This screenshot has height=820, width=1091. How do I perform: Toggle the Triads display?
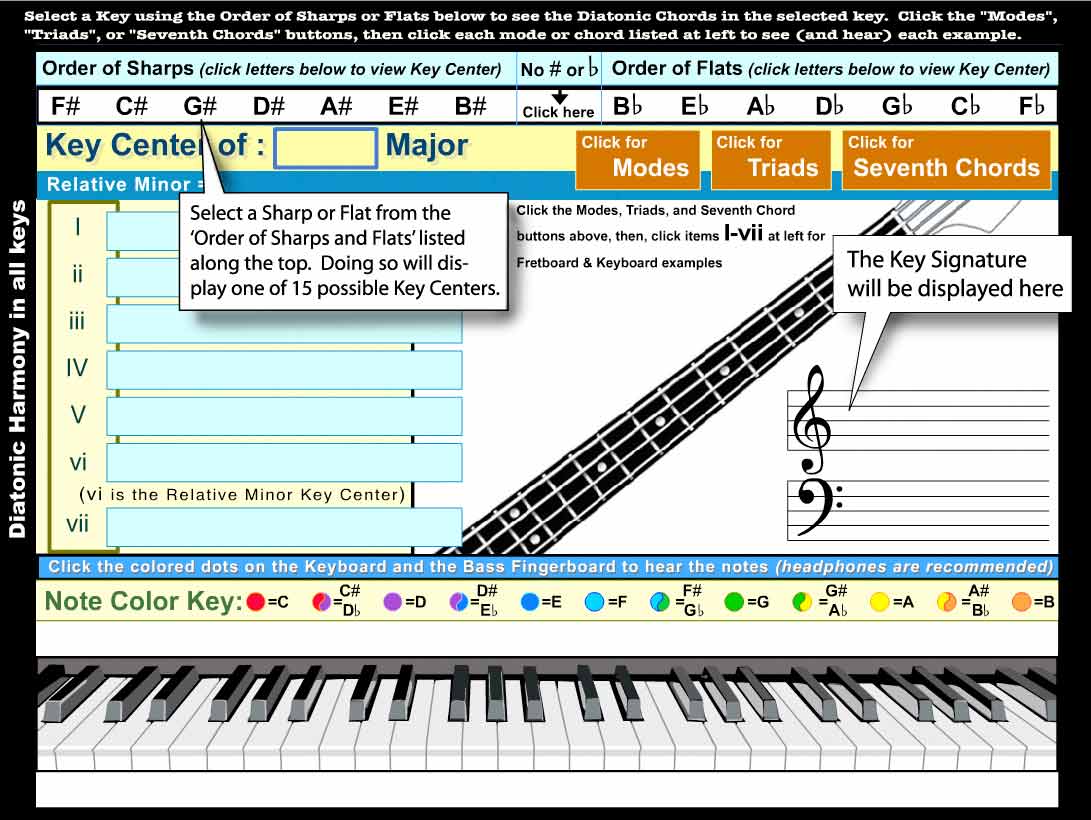pos(770,155)
